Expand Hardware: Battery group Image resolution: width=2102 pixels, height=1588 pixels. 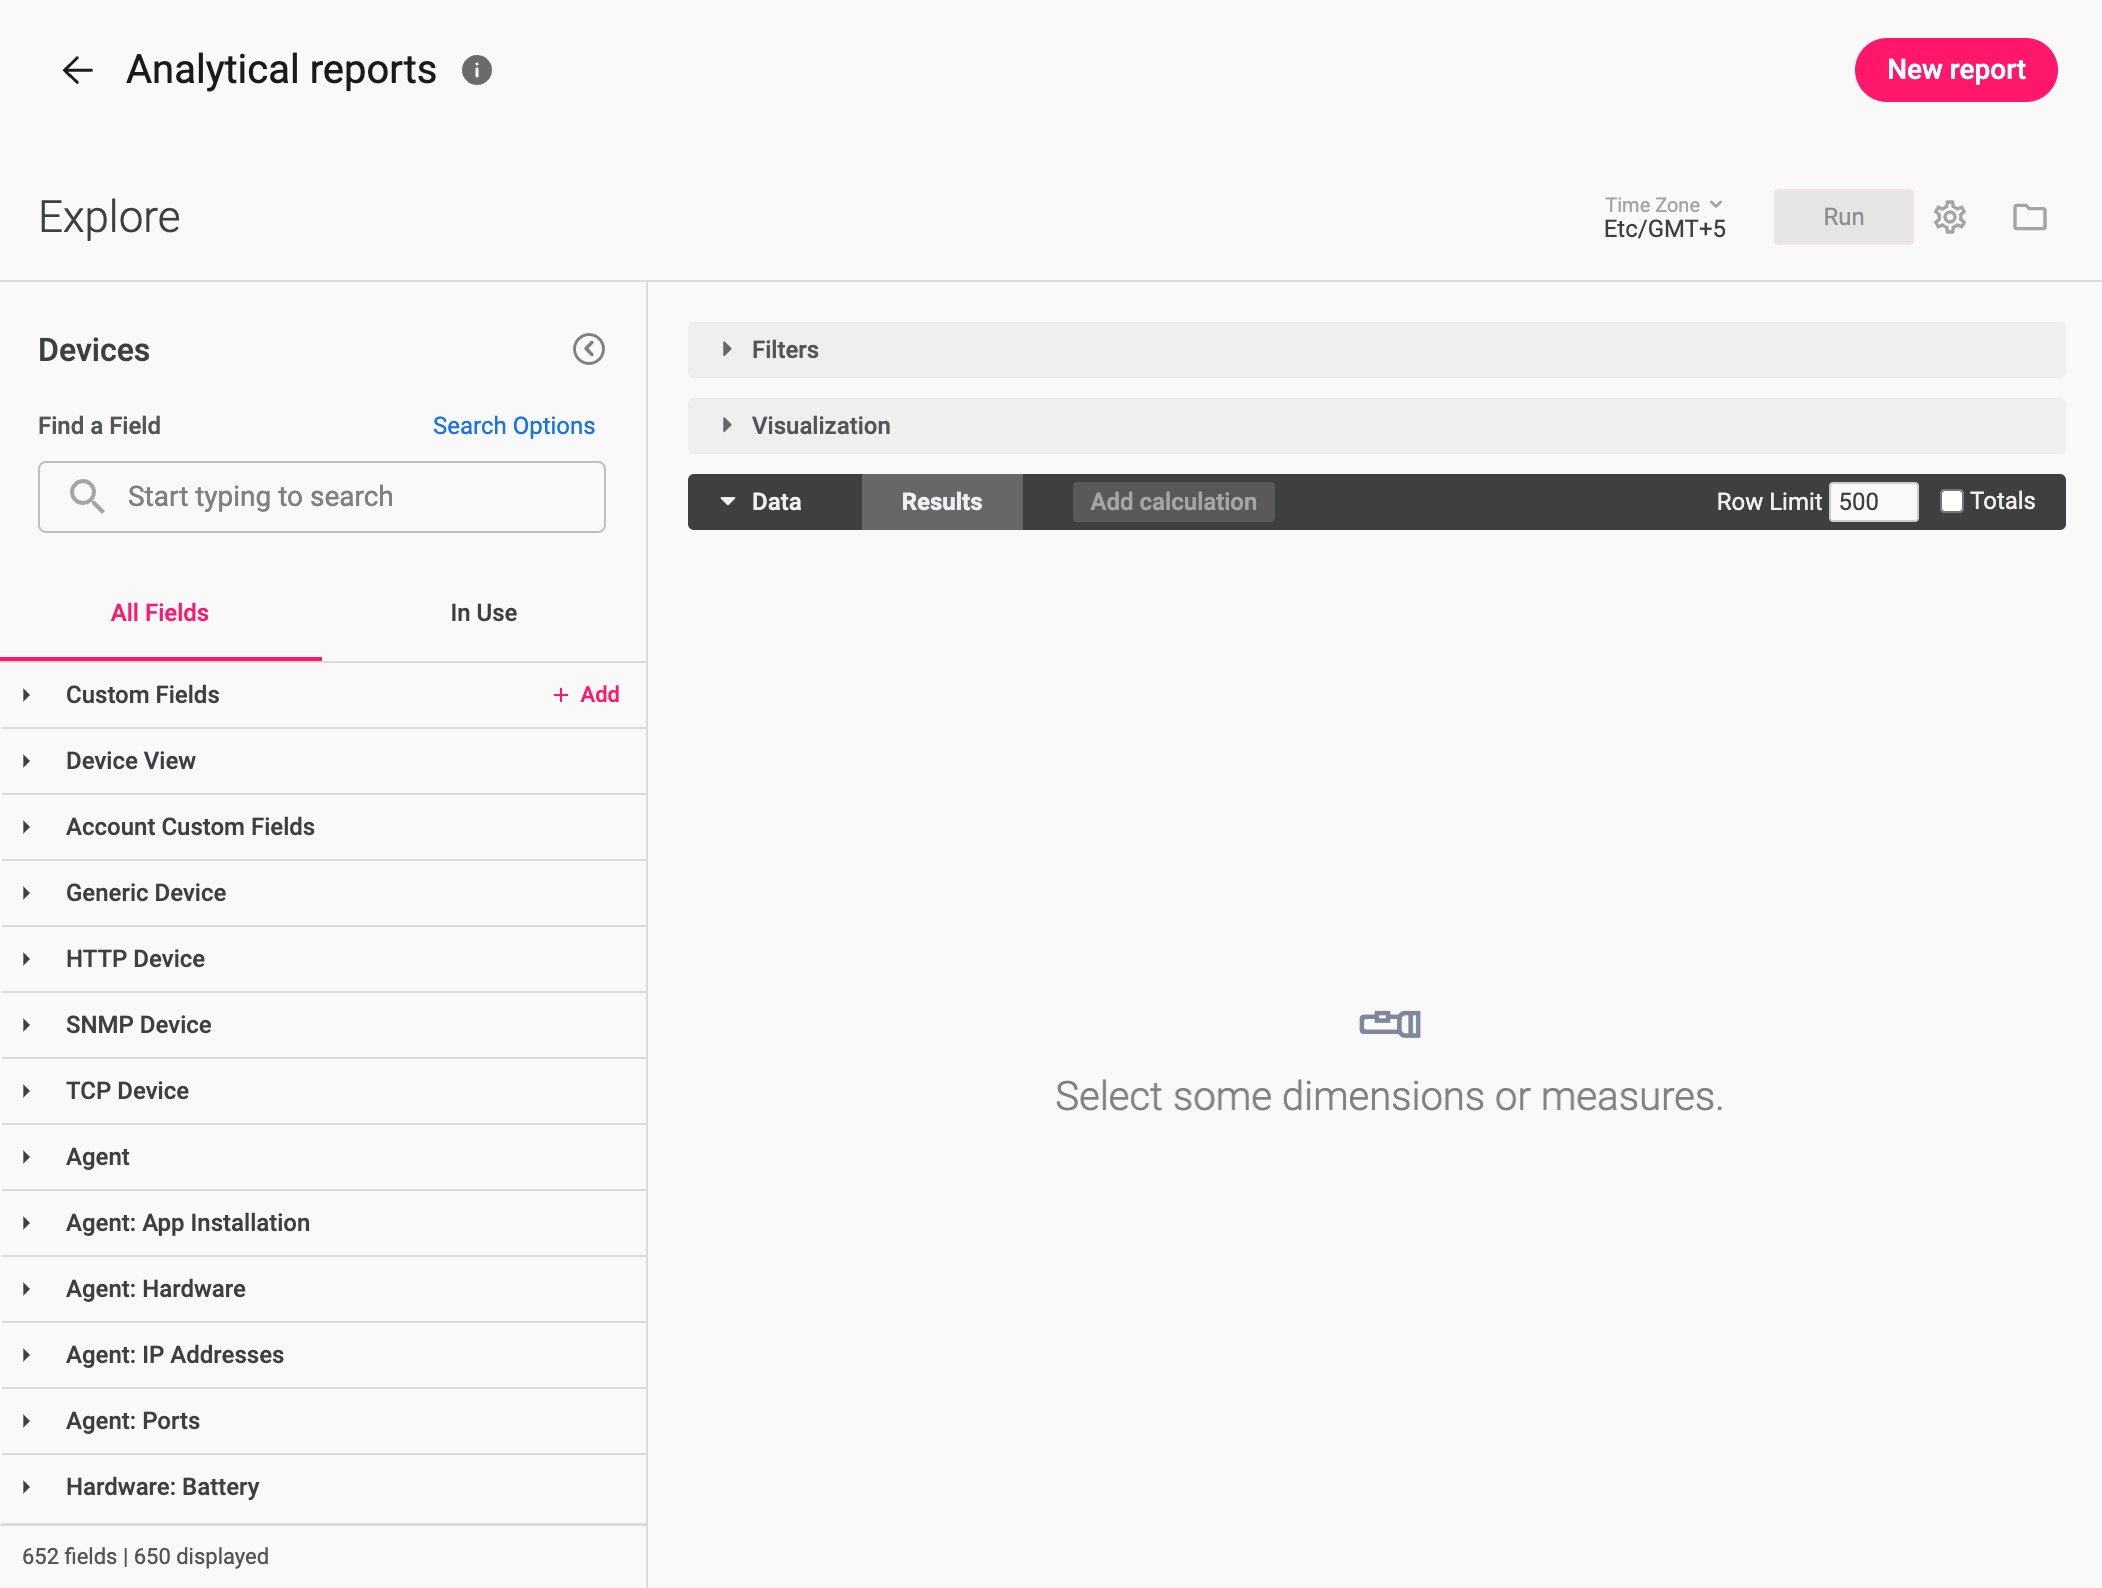(323, 1487)
